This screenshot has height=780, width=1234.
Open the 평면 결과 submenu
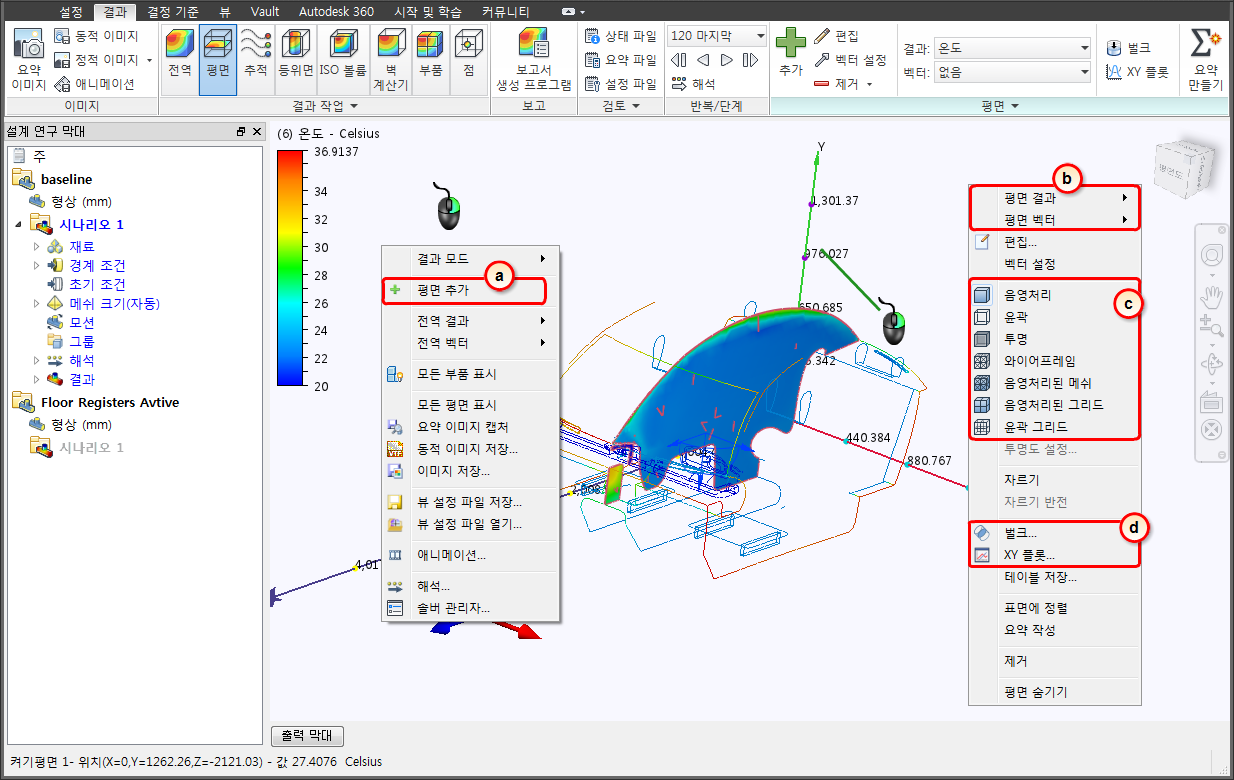1054,198
